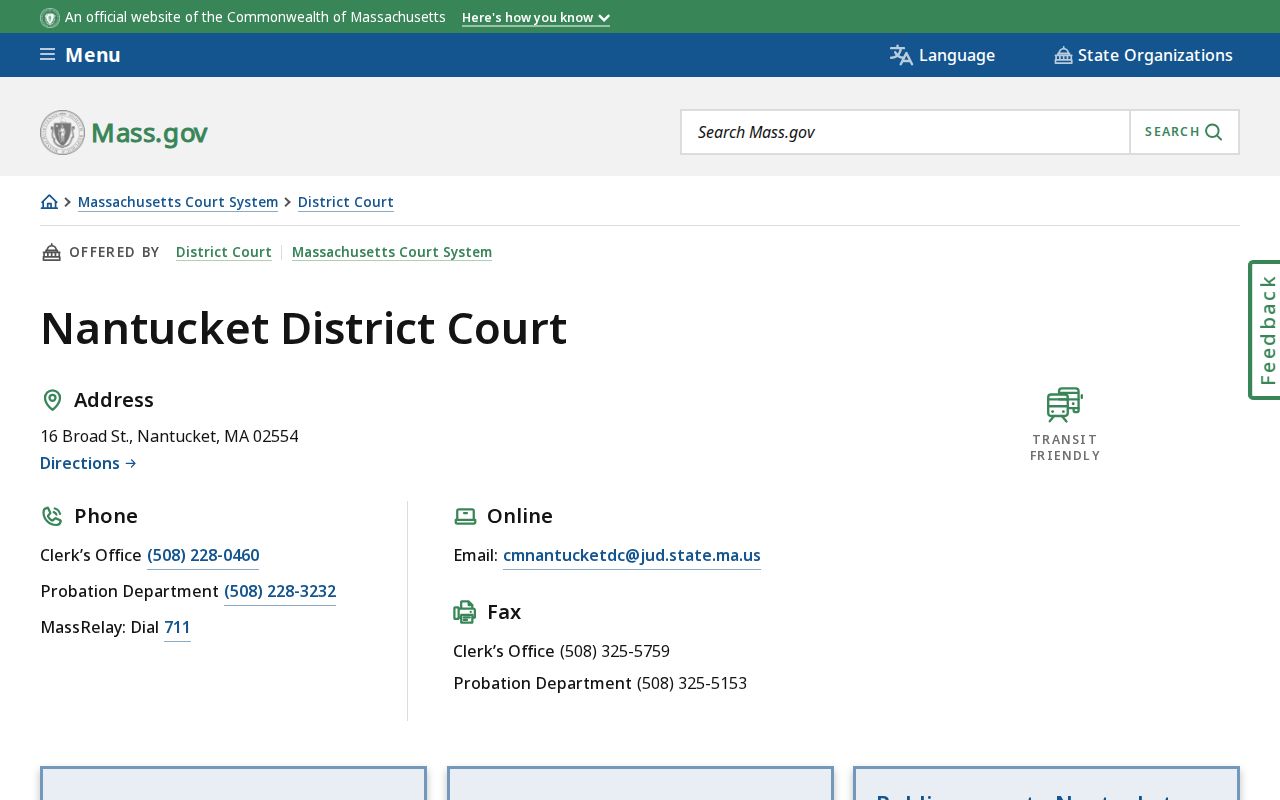The height and width of the screenshot is (800, 1280).
Task: Open the Language menu
Action: [x=942, y=55]
